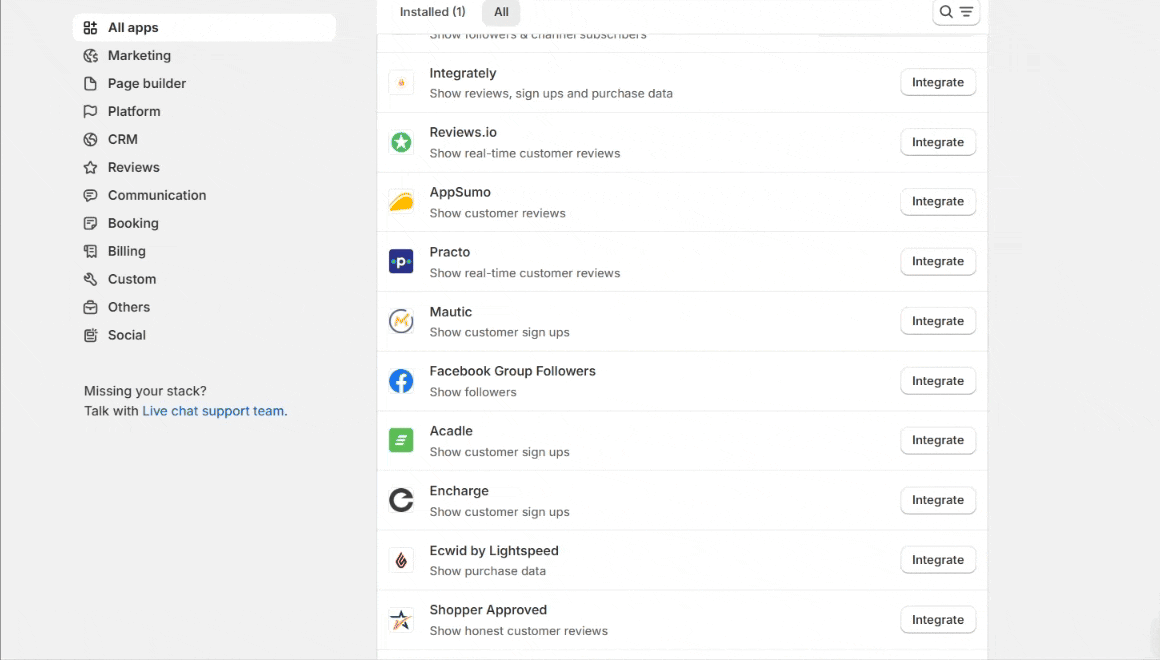Click the Acadle green logo
Viewport: 1160px width, 660px height.
401,440
